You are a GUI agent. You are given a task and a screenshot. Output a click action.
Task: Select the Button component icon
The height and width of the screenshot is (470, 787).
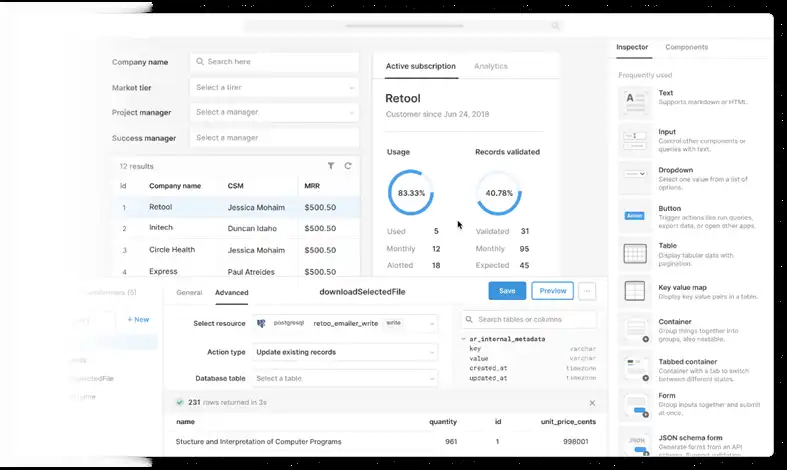pos(635,216)
